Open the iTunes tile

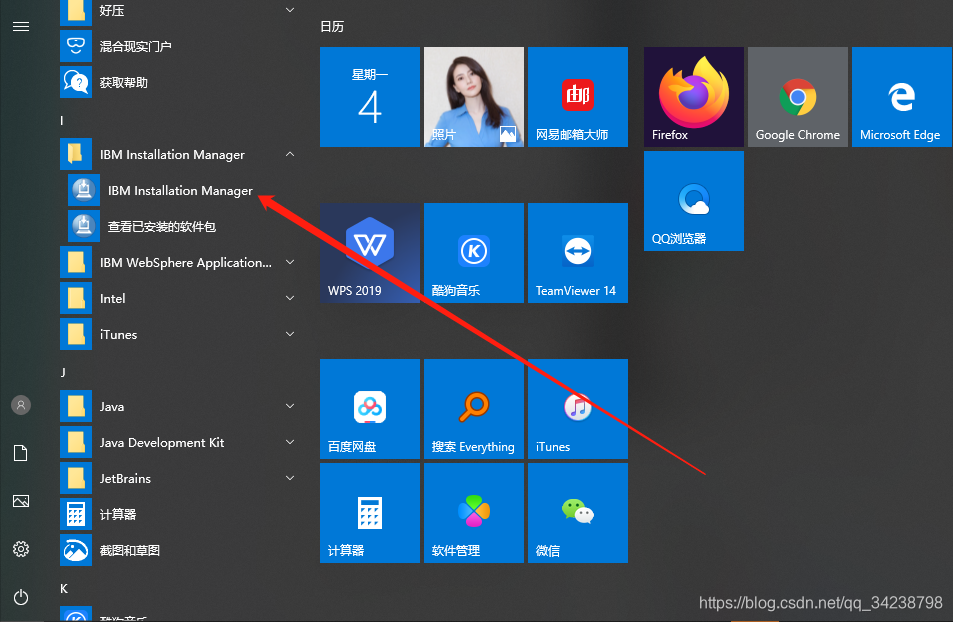tap(577, 409)
